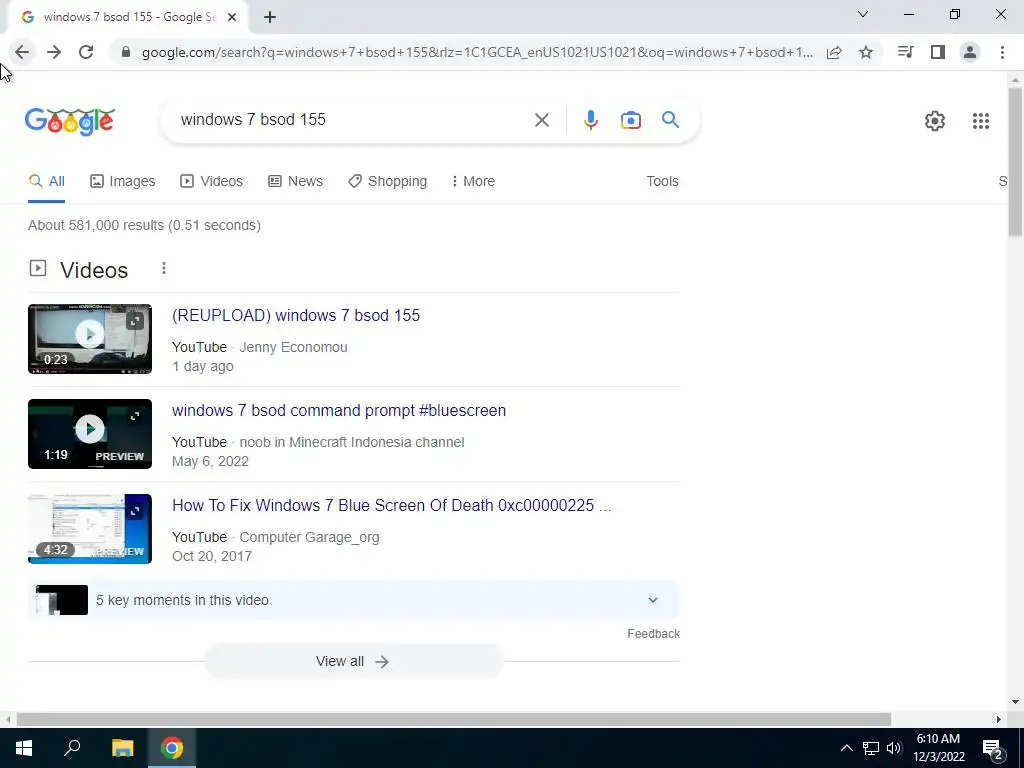Open Google apps grid
Screen dimensions: 1024x768
(x=980, y=121)
